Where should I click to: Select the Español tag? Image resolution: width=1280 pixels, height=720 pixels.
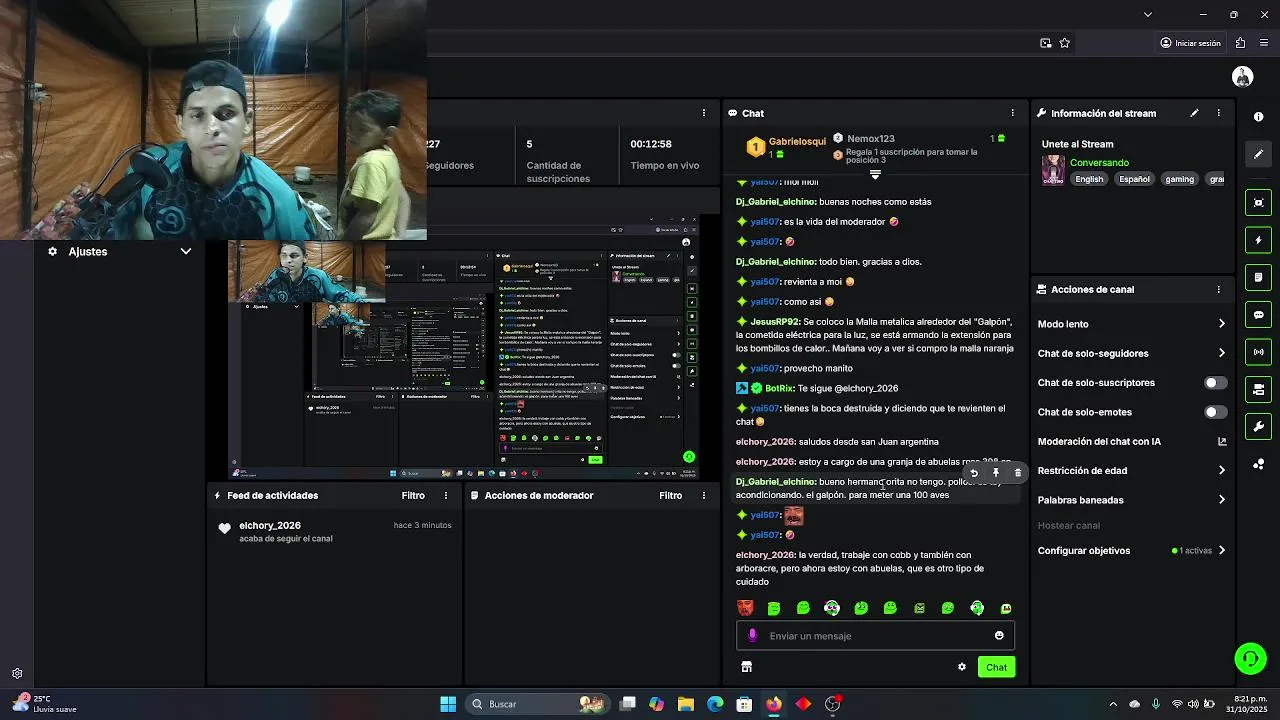tap(1134, 179)
